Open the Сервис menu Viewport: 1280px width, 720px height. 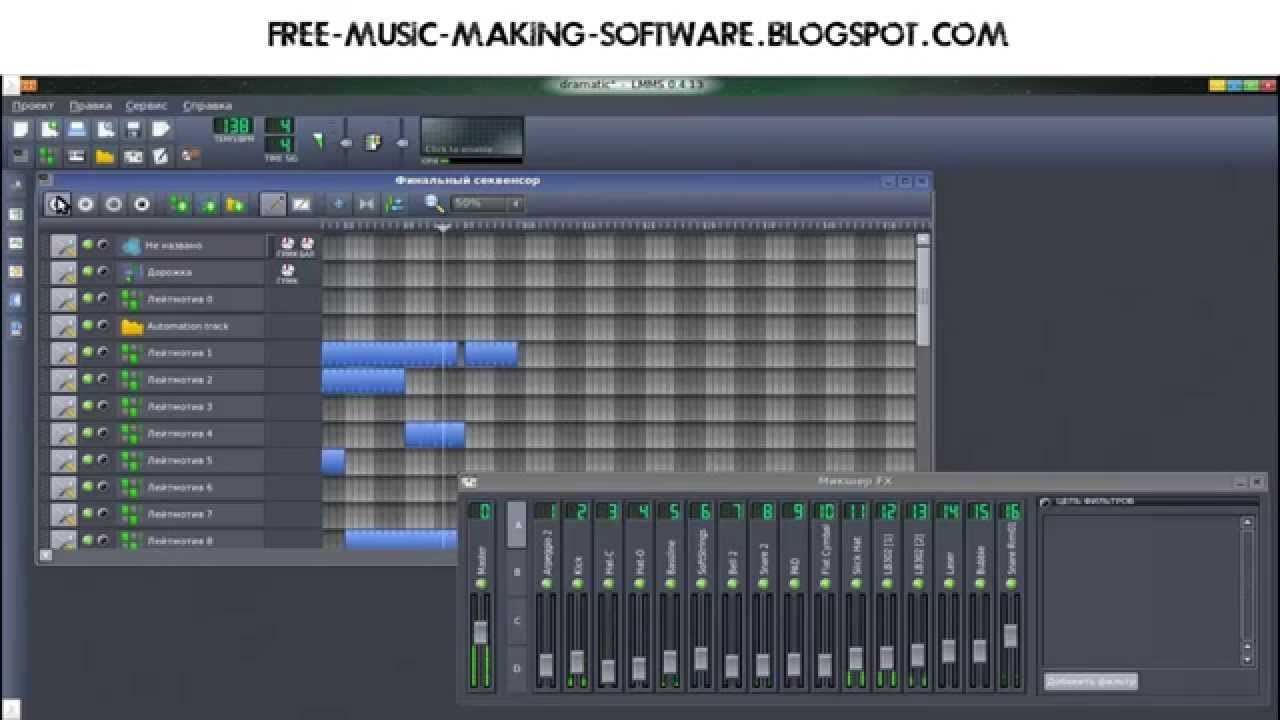(147, 105)
